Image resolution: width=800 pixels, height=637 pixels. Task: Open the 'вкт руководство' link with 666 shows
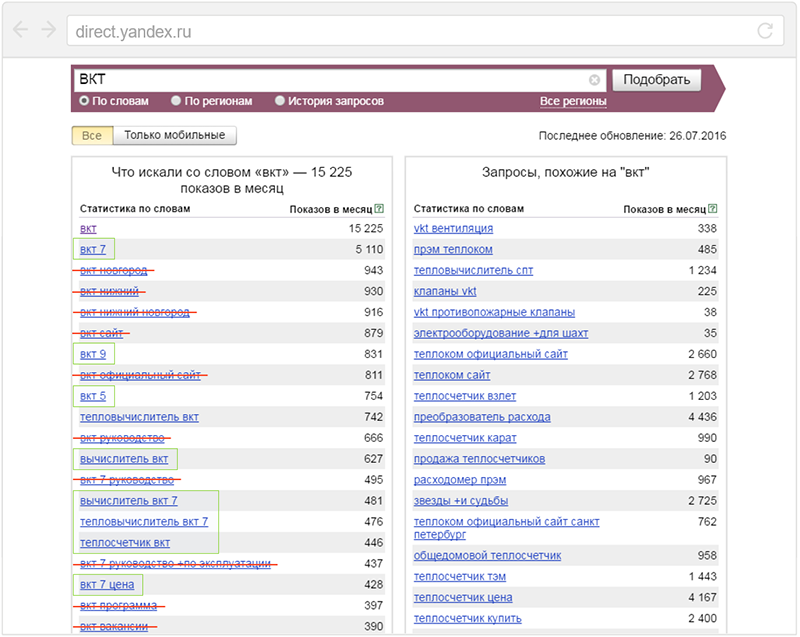click(x=122, y=438)
